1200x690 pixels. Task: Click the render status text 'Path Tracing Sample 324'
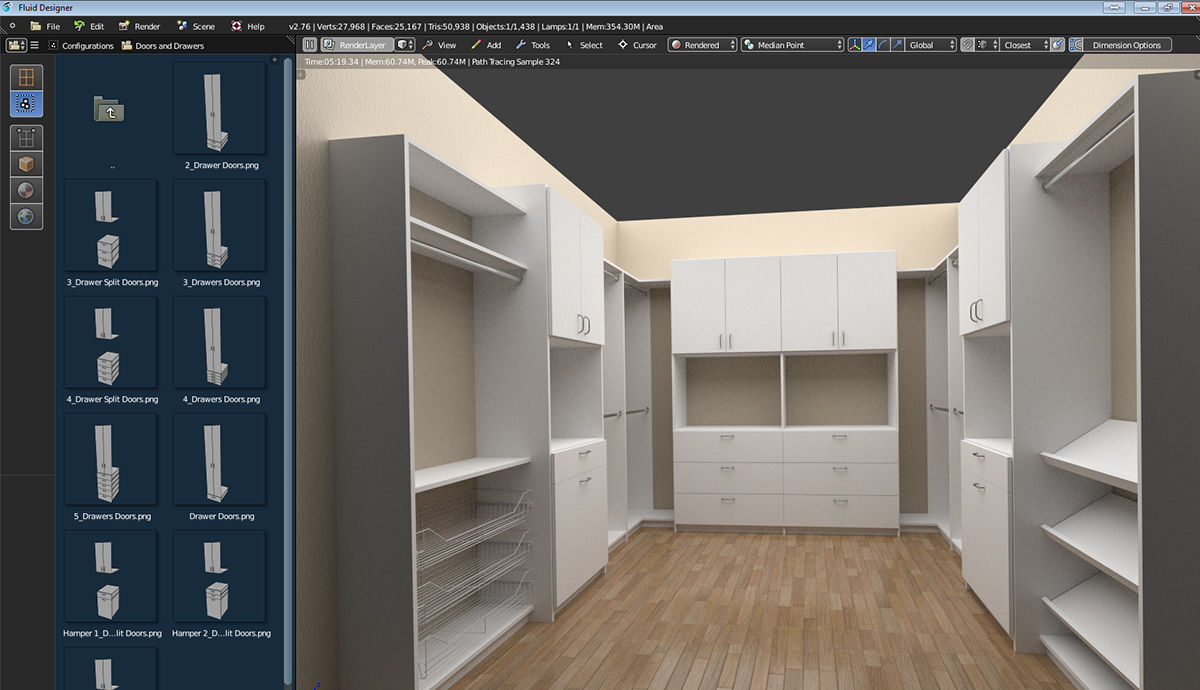point(516,62)
